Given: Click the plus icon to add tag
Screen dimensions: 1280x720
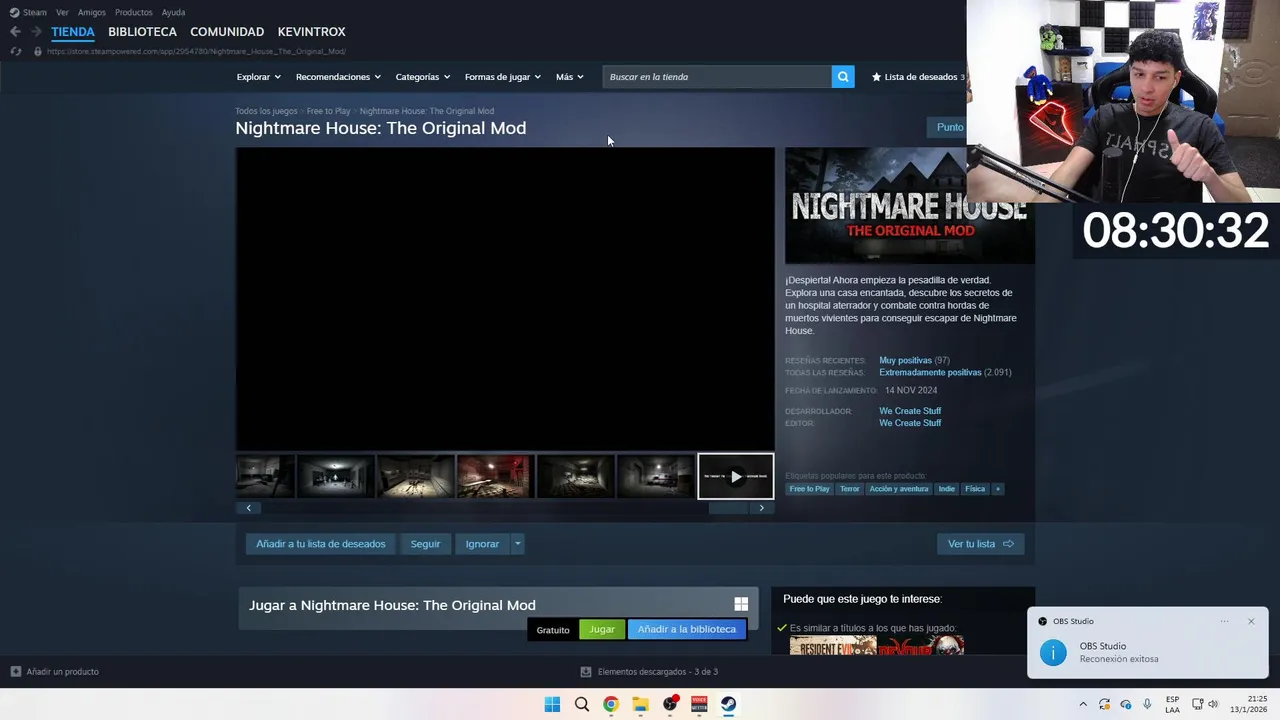Looking at the screenshot, I should 997,489.
